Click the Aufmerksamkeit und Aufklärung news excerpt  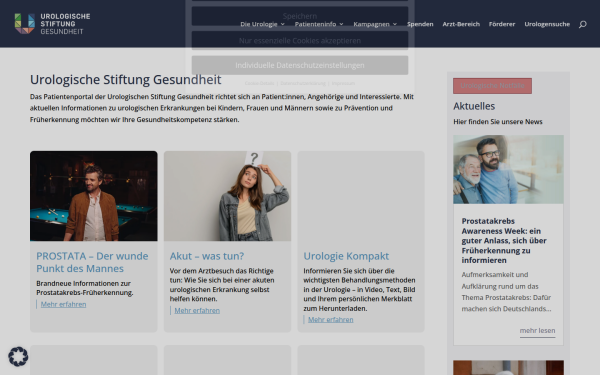point(506,292)
